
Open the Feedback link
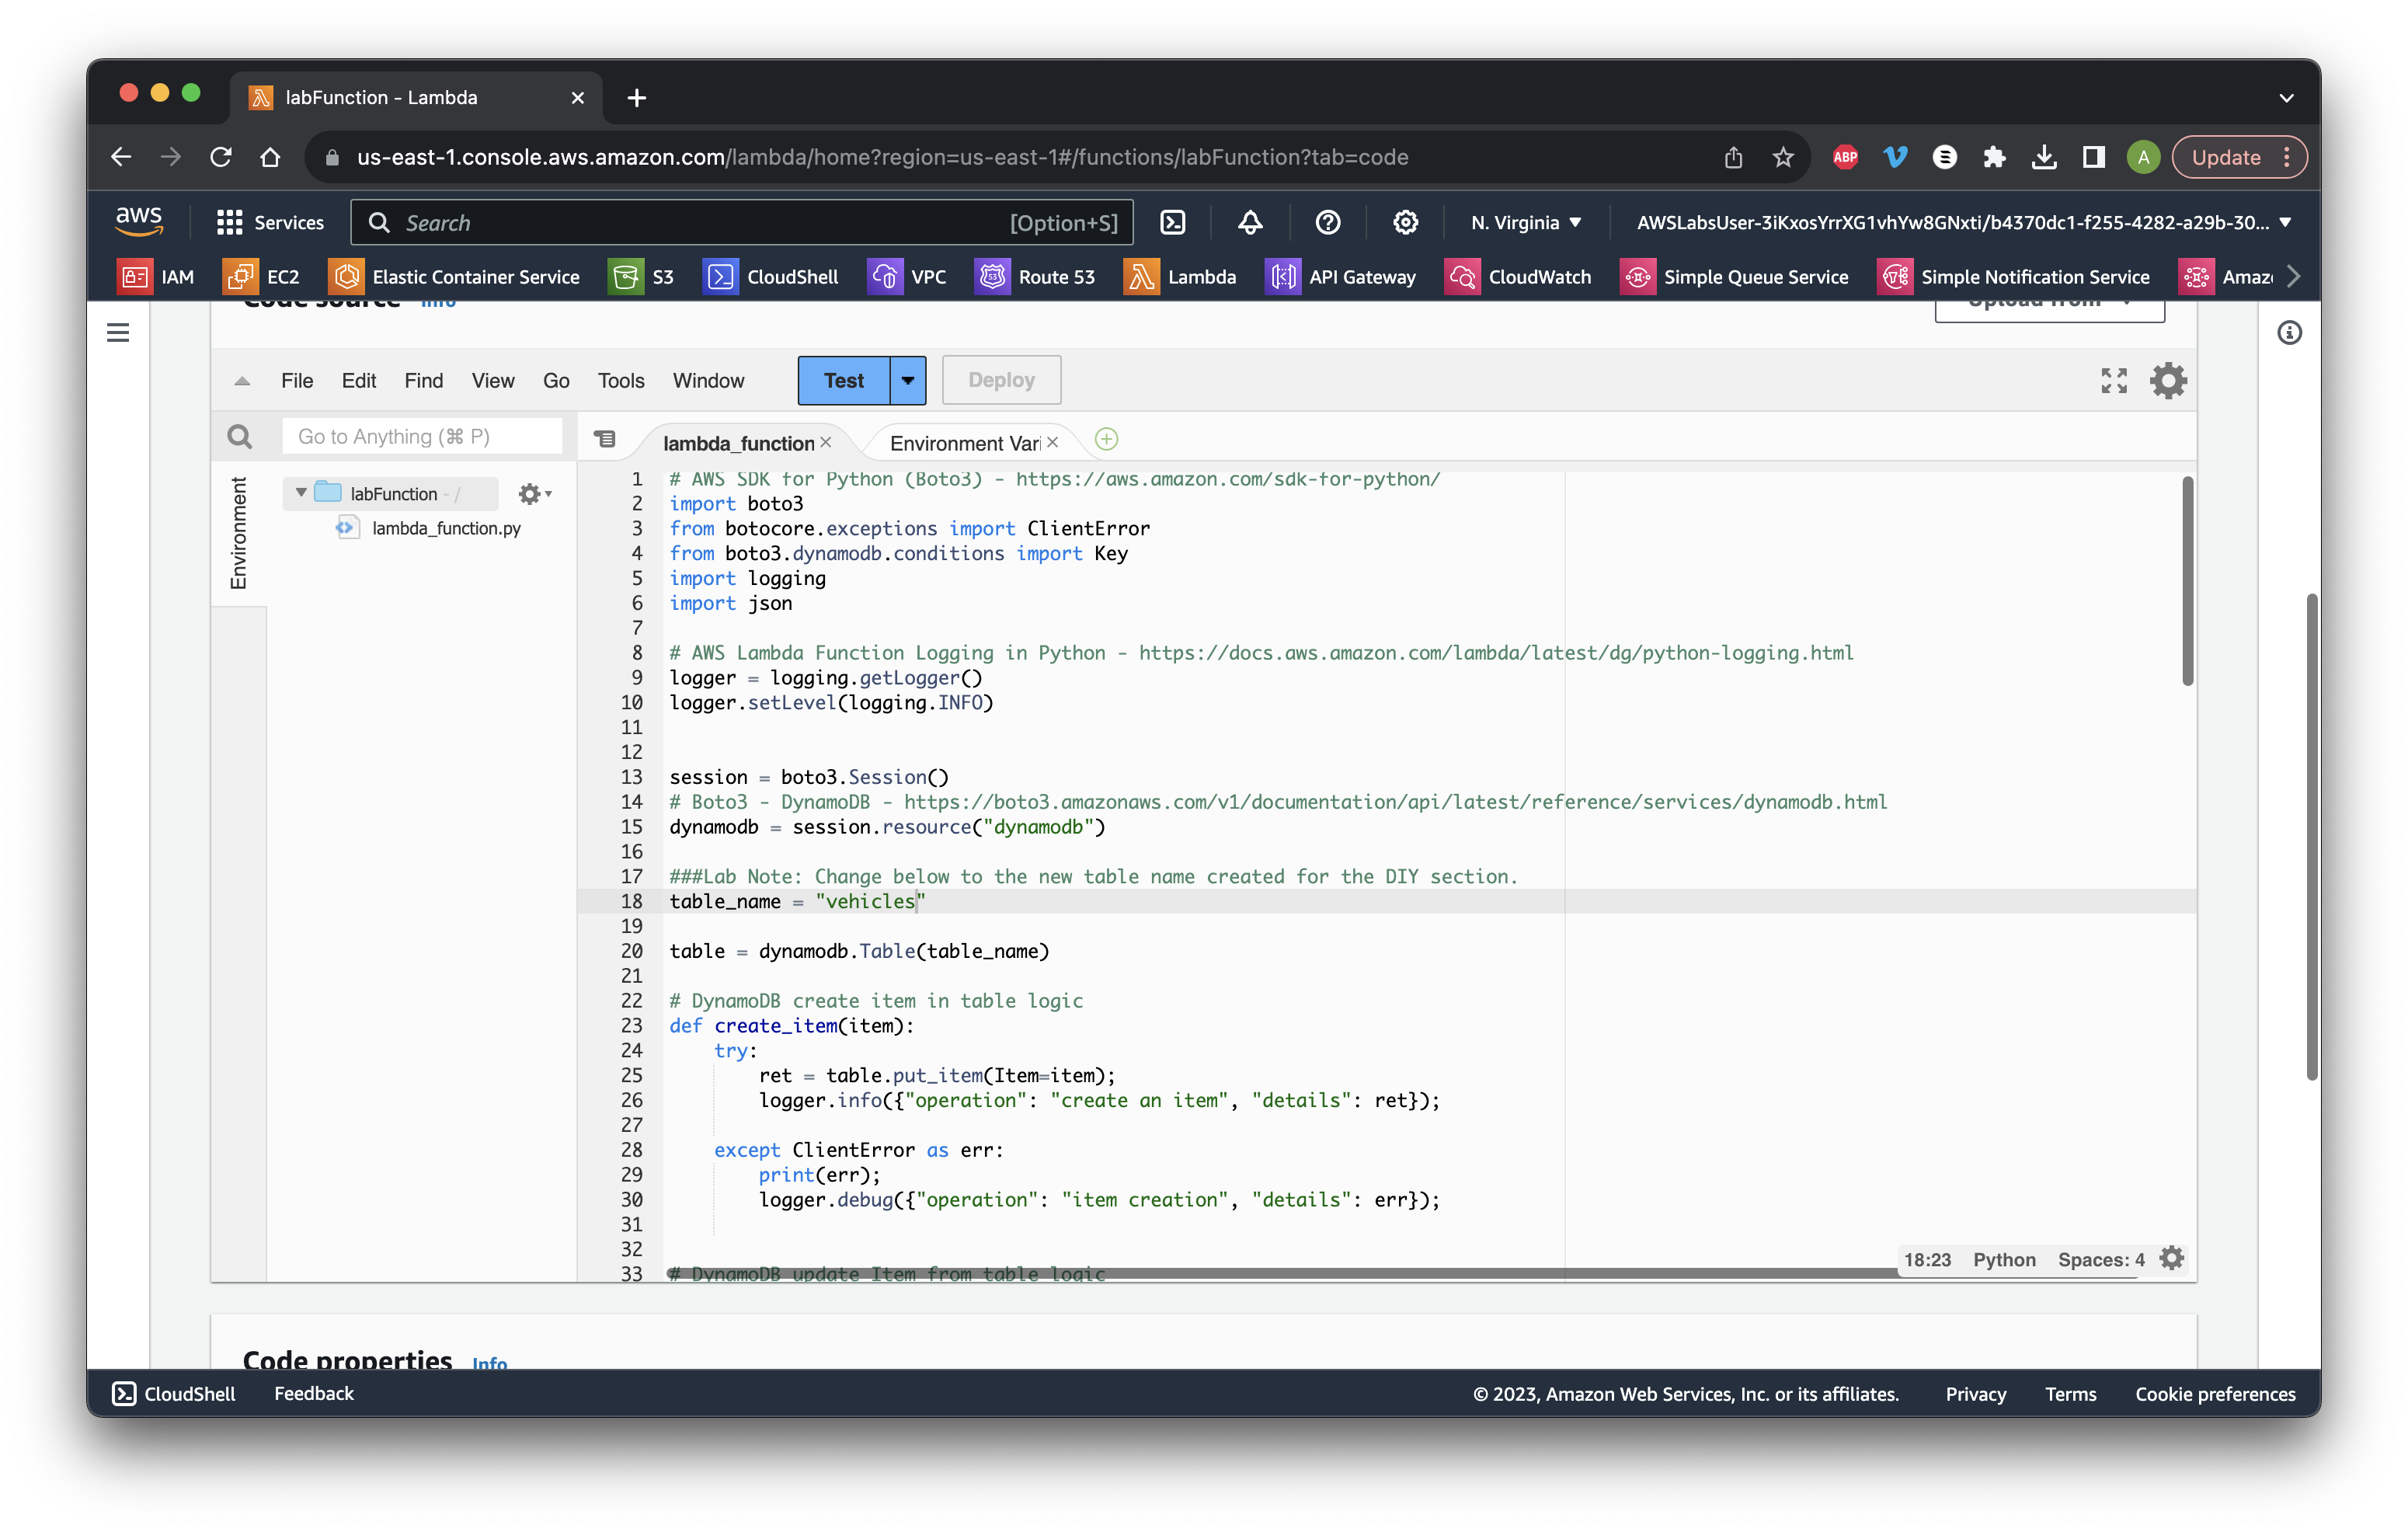pyautogui.click(x=314, y=1393)
